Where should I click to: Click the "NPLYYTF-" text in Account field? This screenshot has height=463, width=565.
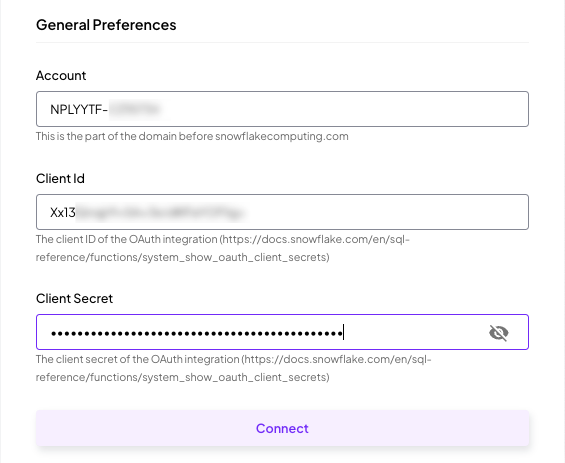tap(79, 109)
